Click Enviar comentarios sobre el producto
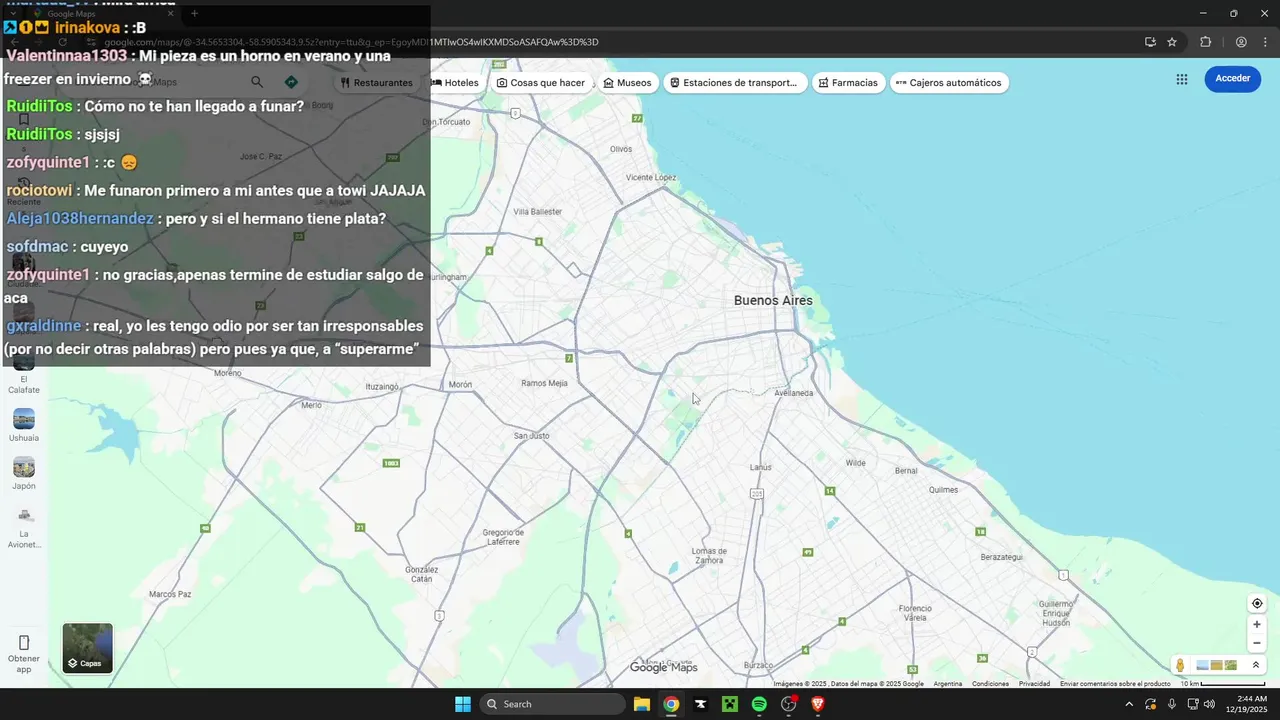 coord(1115,684)
